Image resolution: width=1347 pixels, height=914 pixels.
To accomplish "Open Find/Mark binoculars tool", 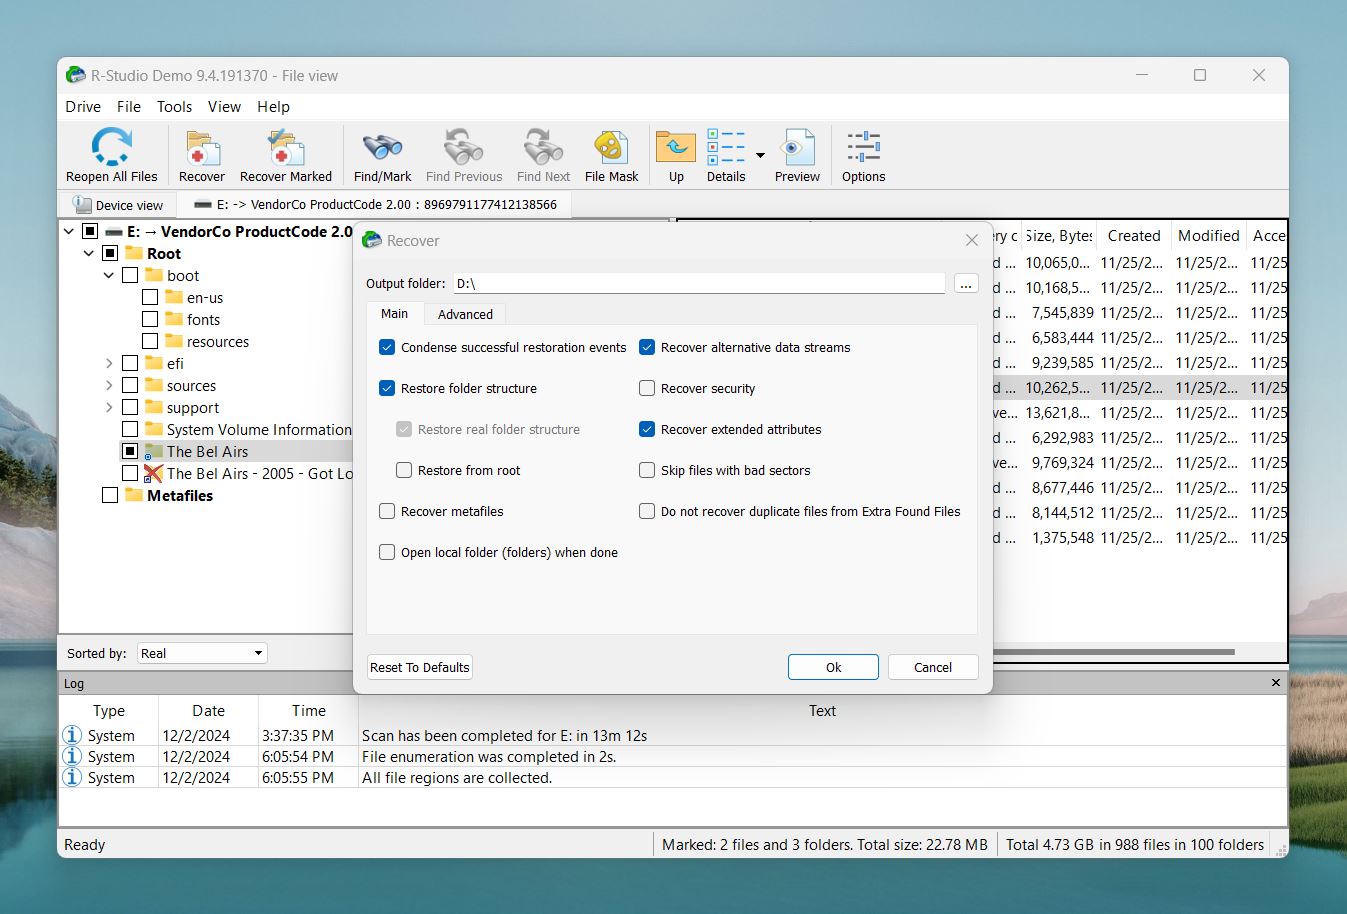I will [382, 155].
